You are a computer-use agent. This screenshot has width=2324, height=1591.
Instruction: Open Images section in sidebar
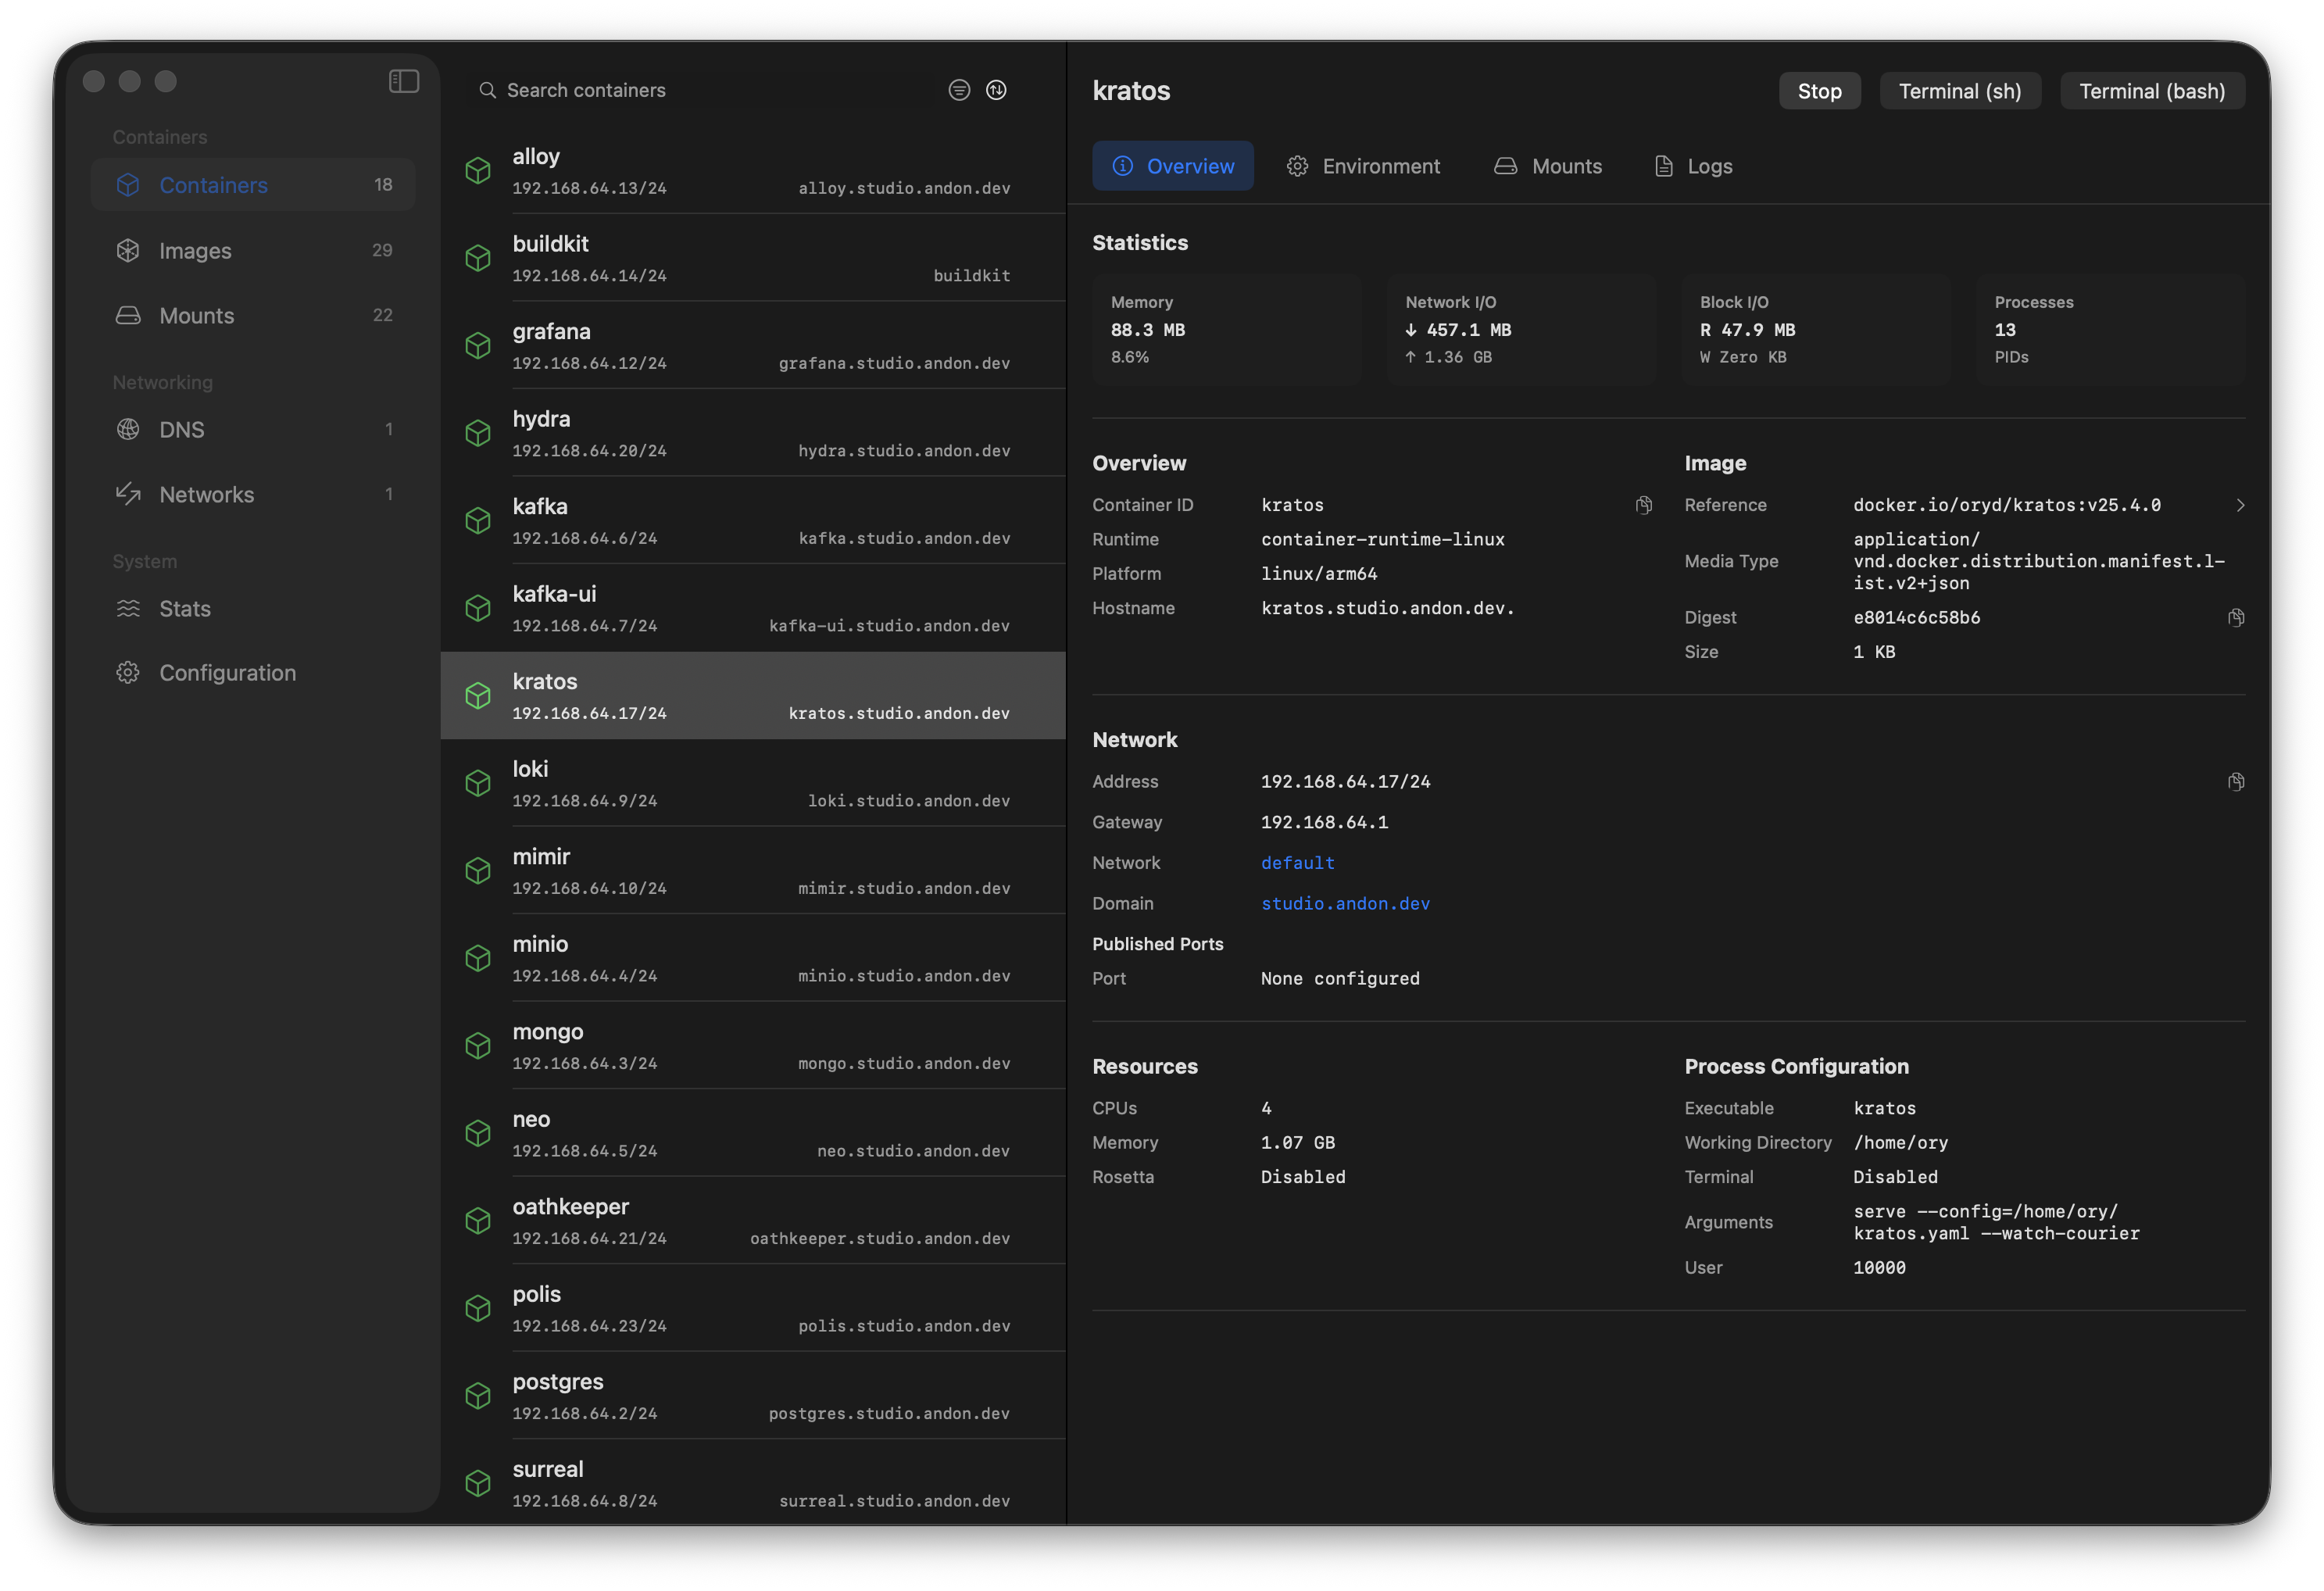(x=253, y=250)
